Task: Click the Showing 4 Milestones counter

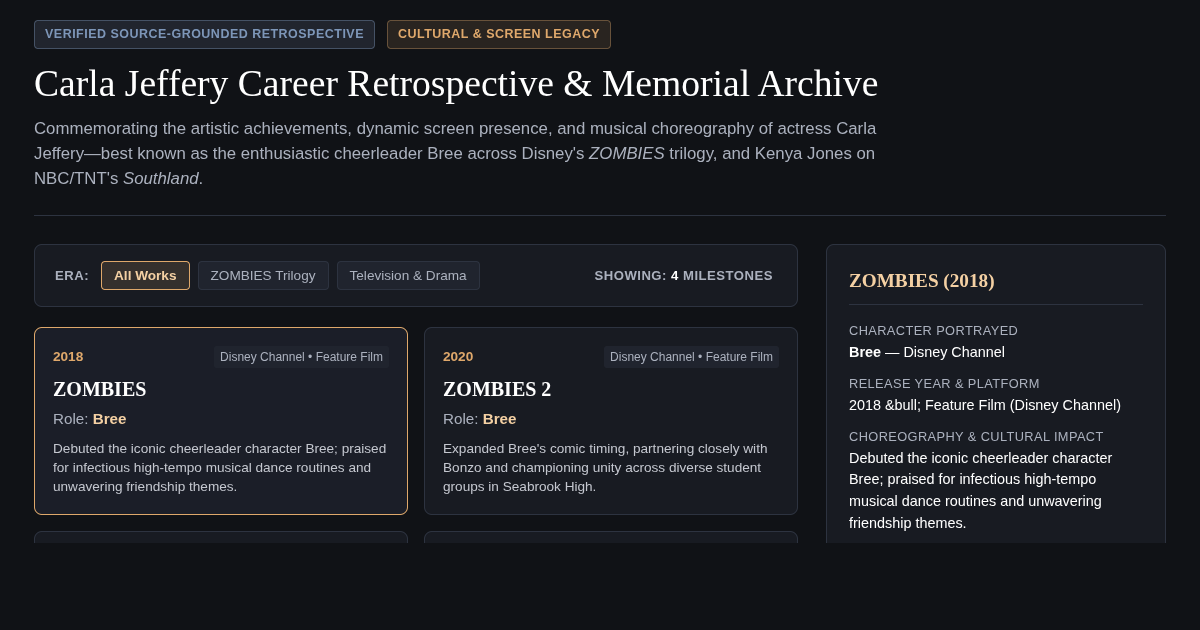Action: 684,275
